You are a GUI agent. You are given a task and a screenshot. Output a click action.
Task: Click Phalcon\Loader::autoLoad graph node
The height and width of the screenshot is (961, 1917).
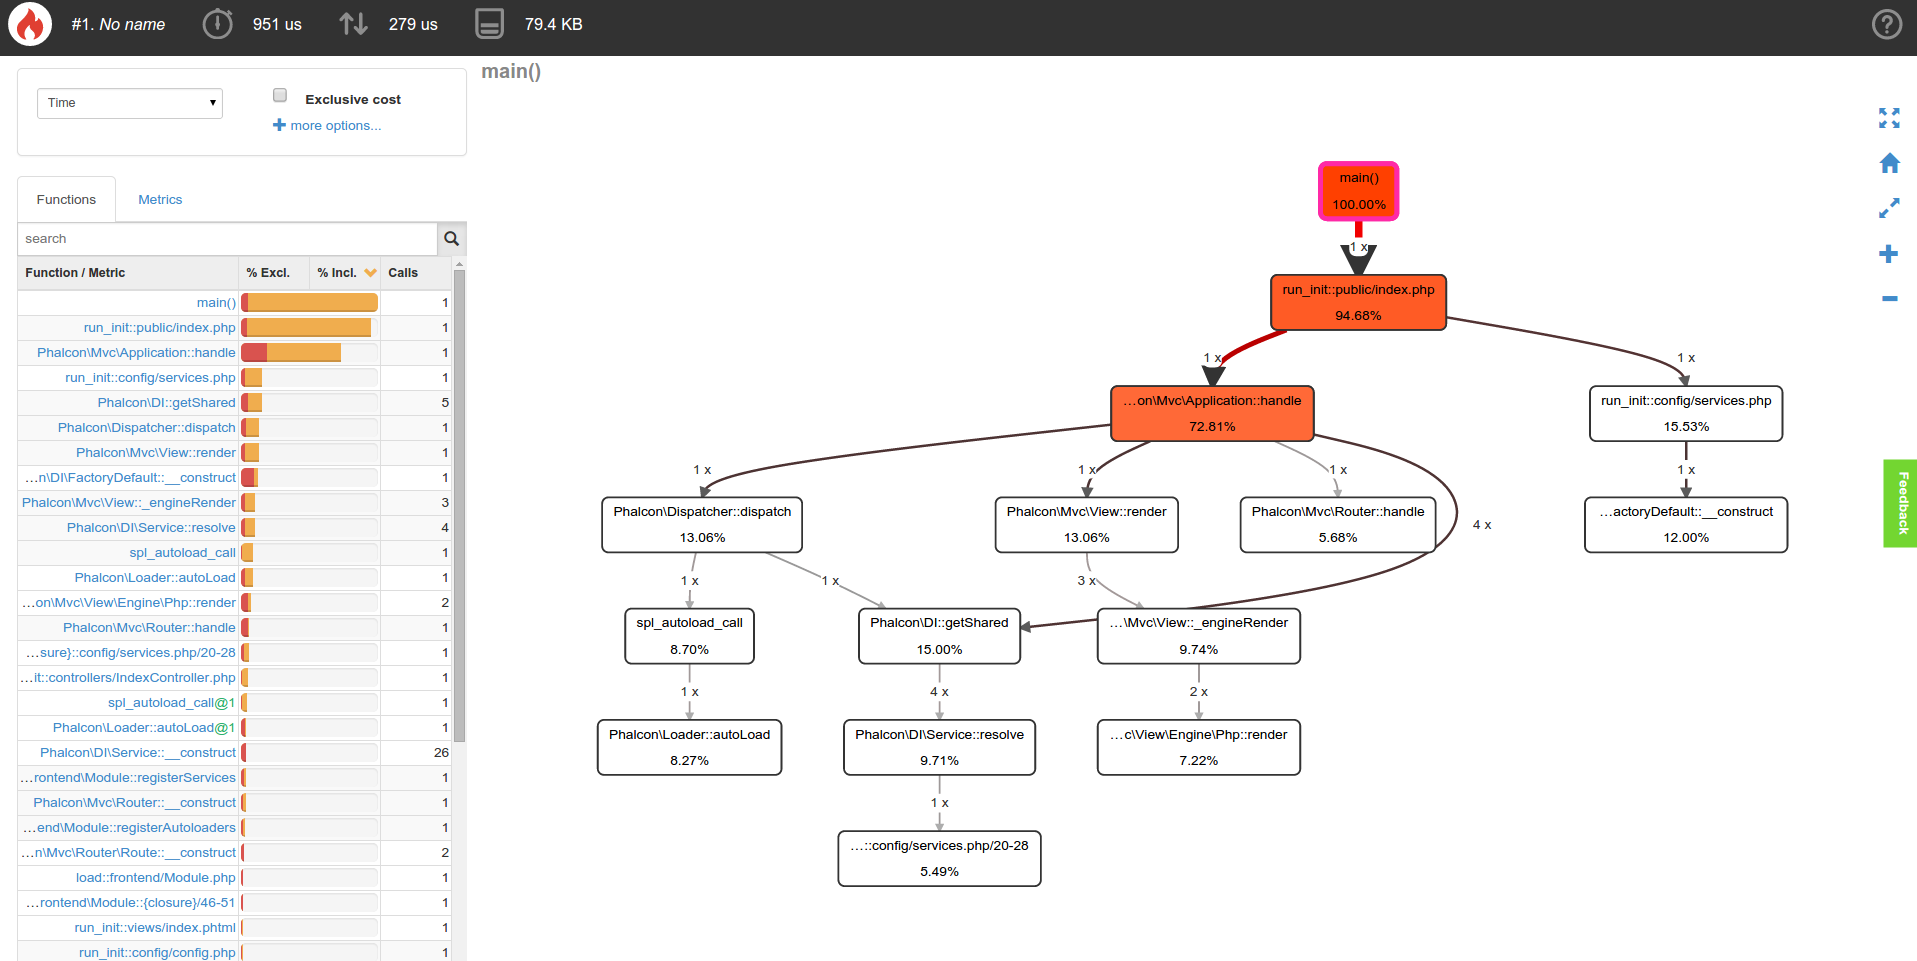(689, 747)
